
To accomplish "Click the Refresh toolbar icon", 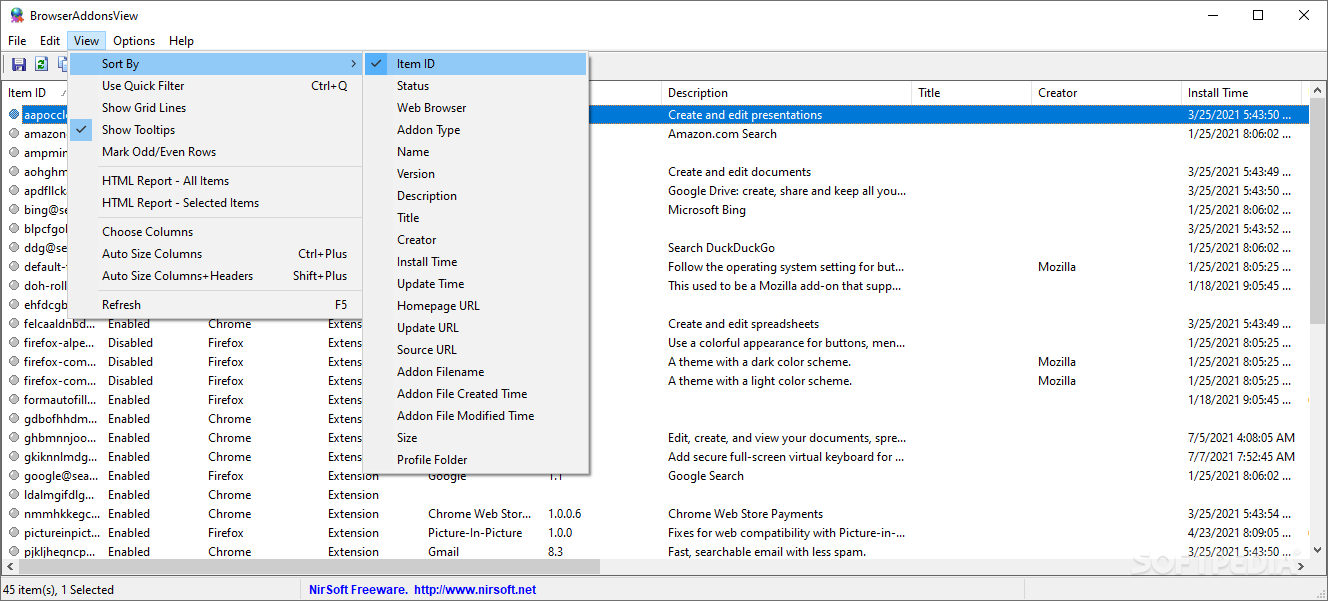I will (41, 65).
